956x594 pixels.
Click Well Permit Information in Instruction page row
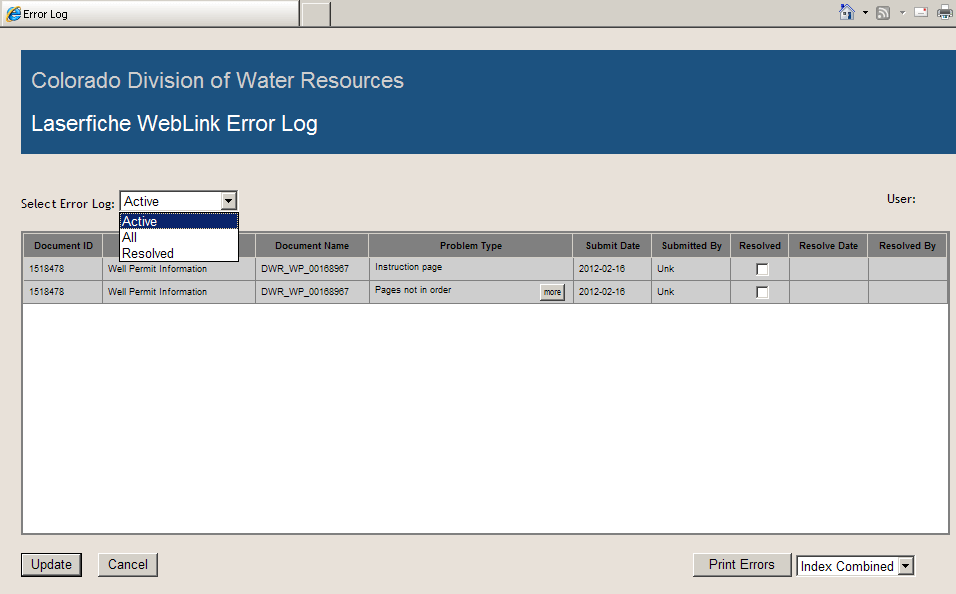157,269
